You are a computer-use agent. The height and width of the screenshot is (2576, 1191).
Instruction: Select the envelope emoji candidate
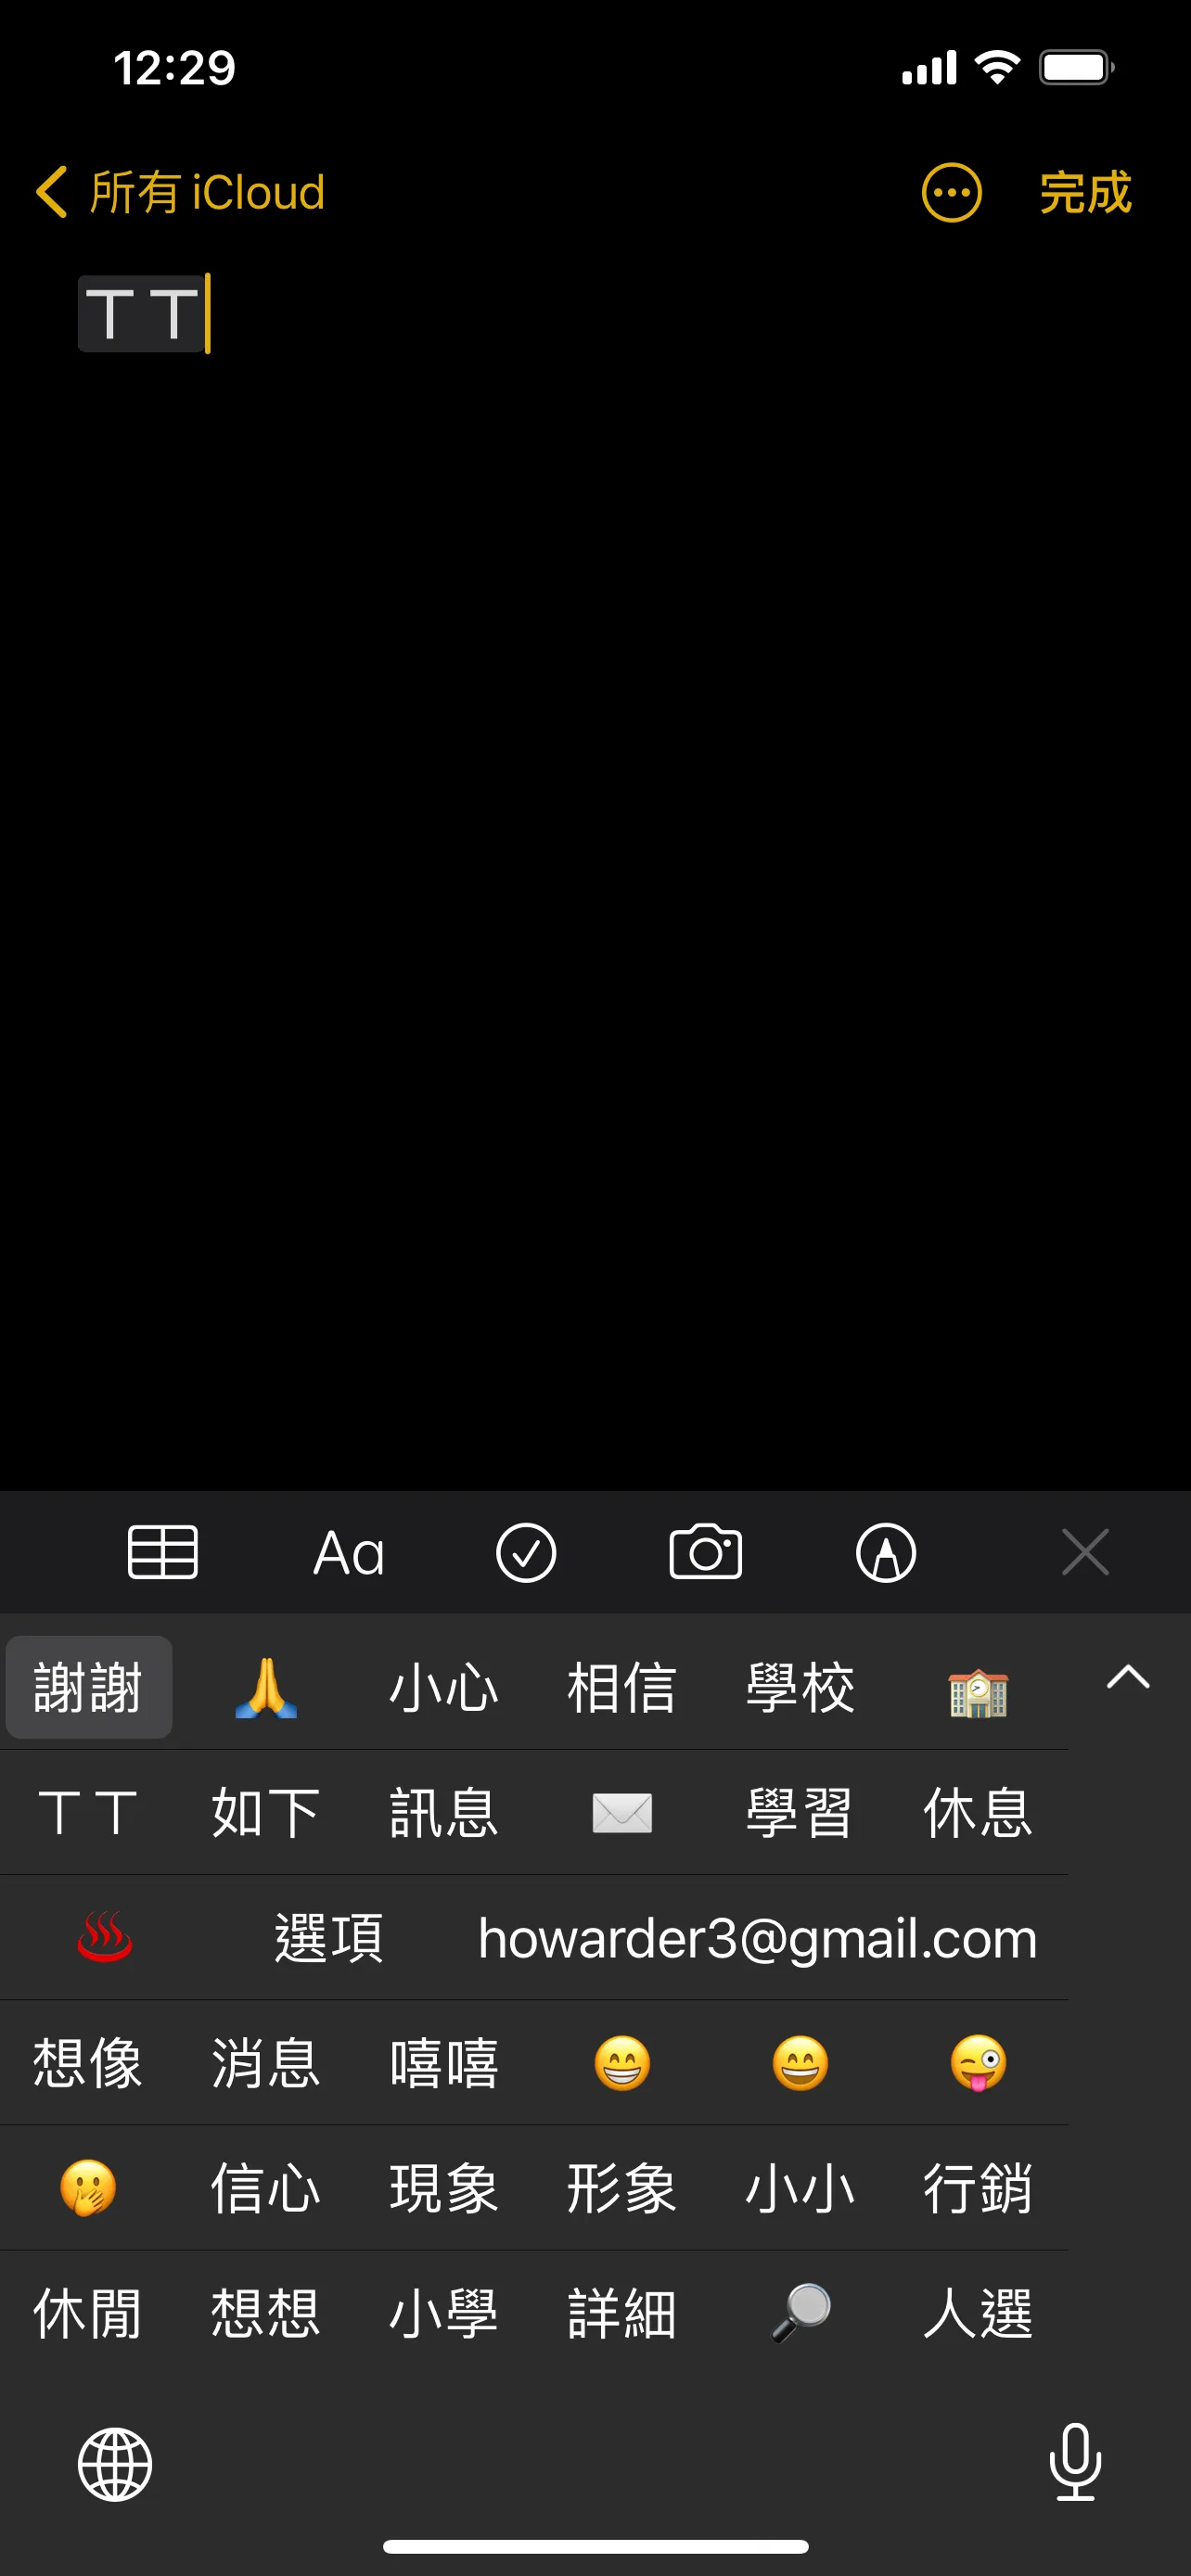point(622,1813)
